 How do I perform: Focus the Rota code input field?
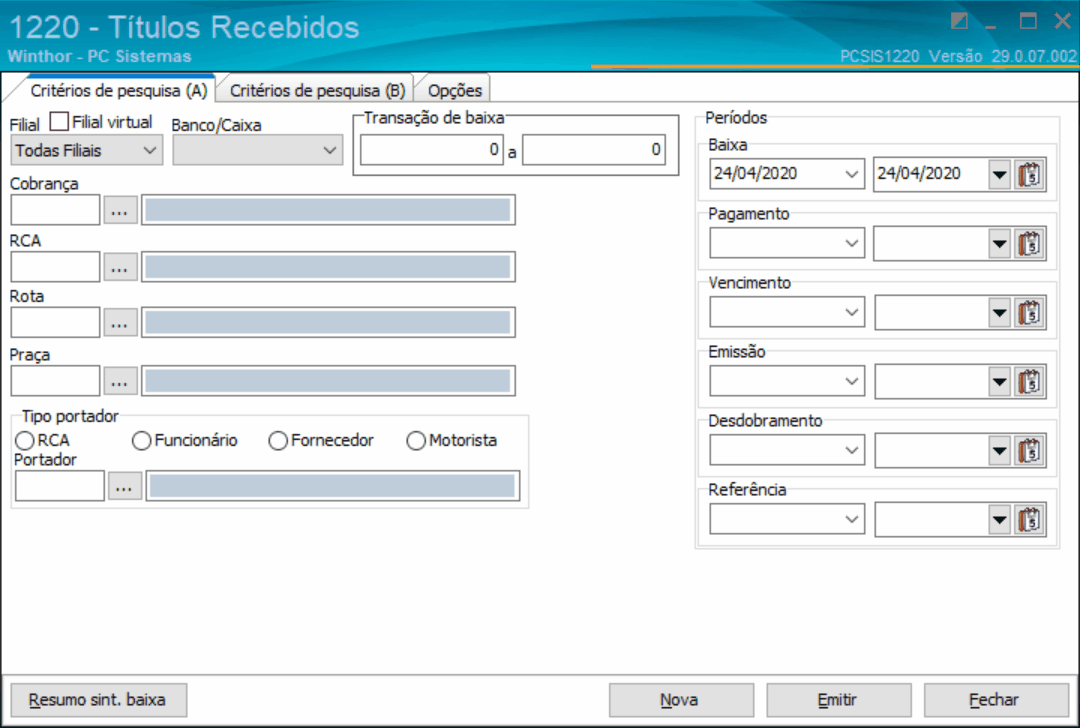(56, 322)
